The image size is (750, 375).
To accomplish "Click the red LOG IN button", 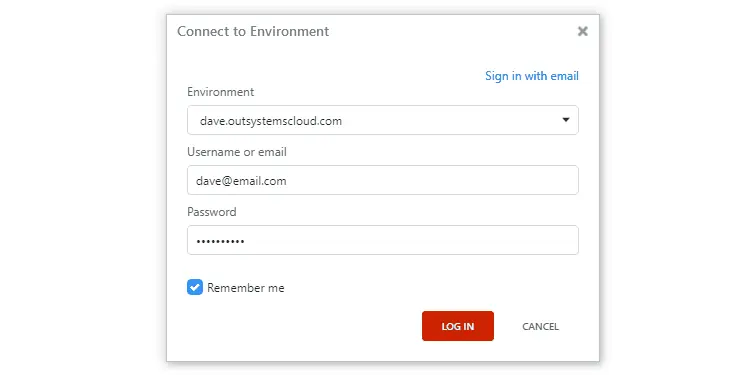I will coord(458,326).
